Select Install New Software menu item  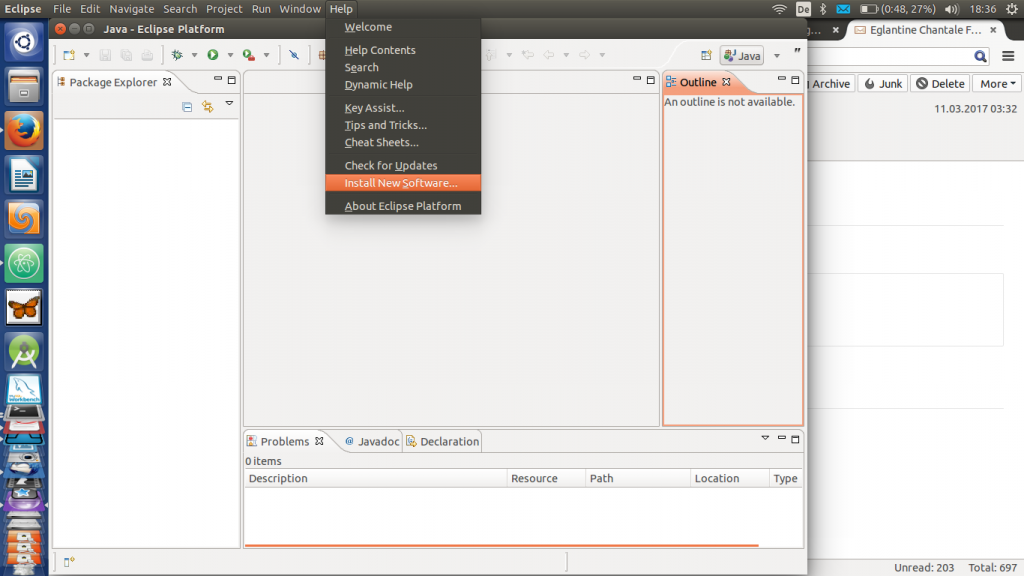[403, 183]
